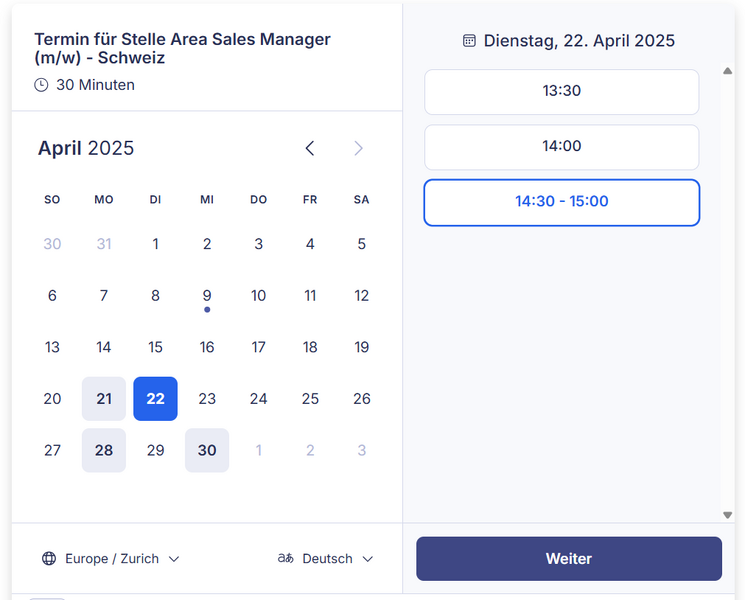Pick April 28 in calendar
Viewport: 745px width, 600px height.
click(104, 450)
